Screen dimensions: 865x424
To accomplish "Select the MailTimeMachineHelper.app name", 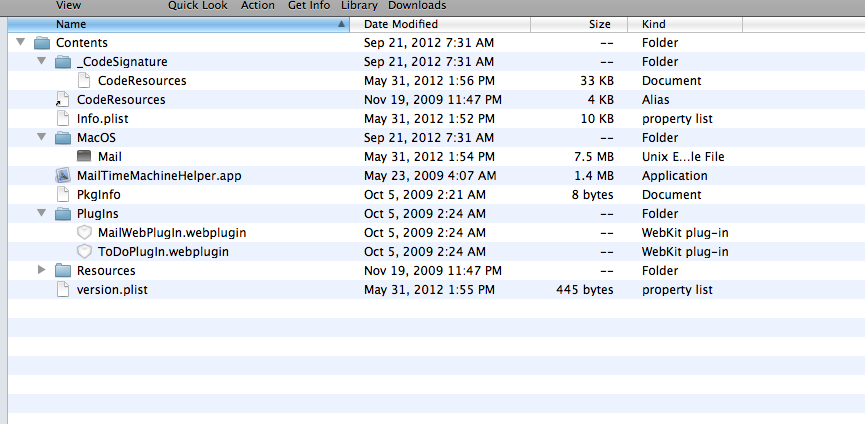I will click(x=159, y=176).
